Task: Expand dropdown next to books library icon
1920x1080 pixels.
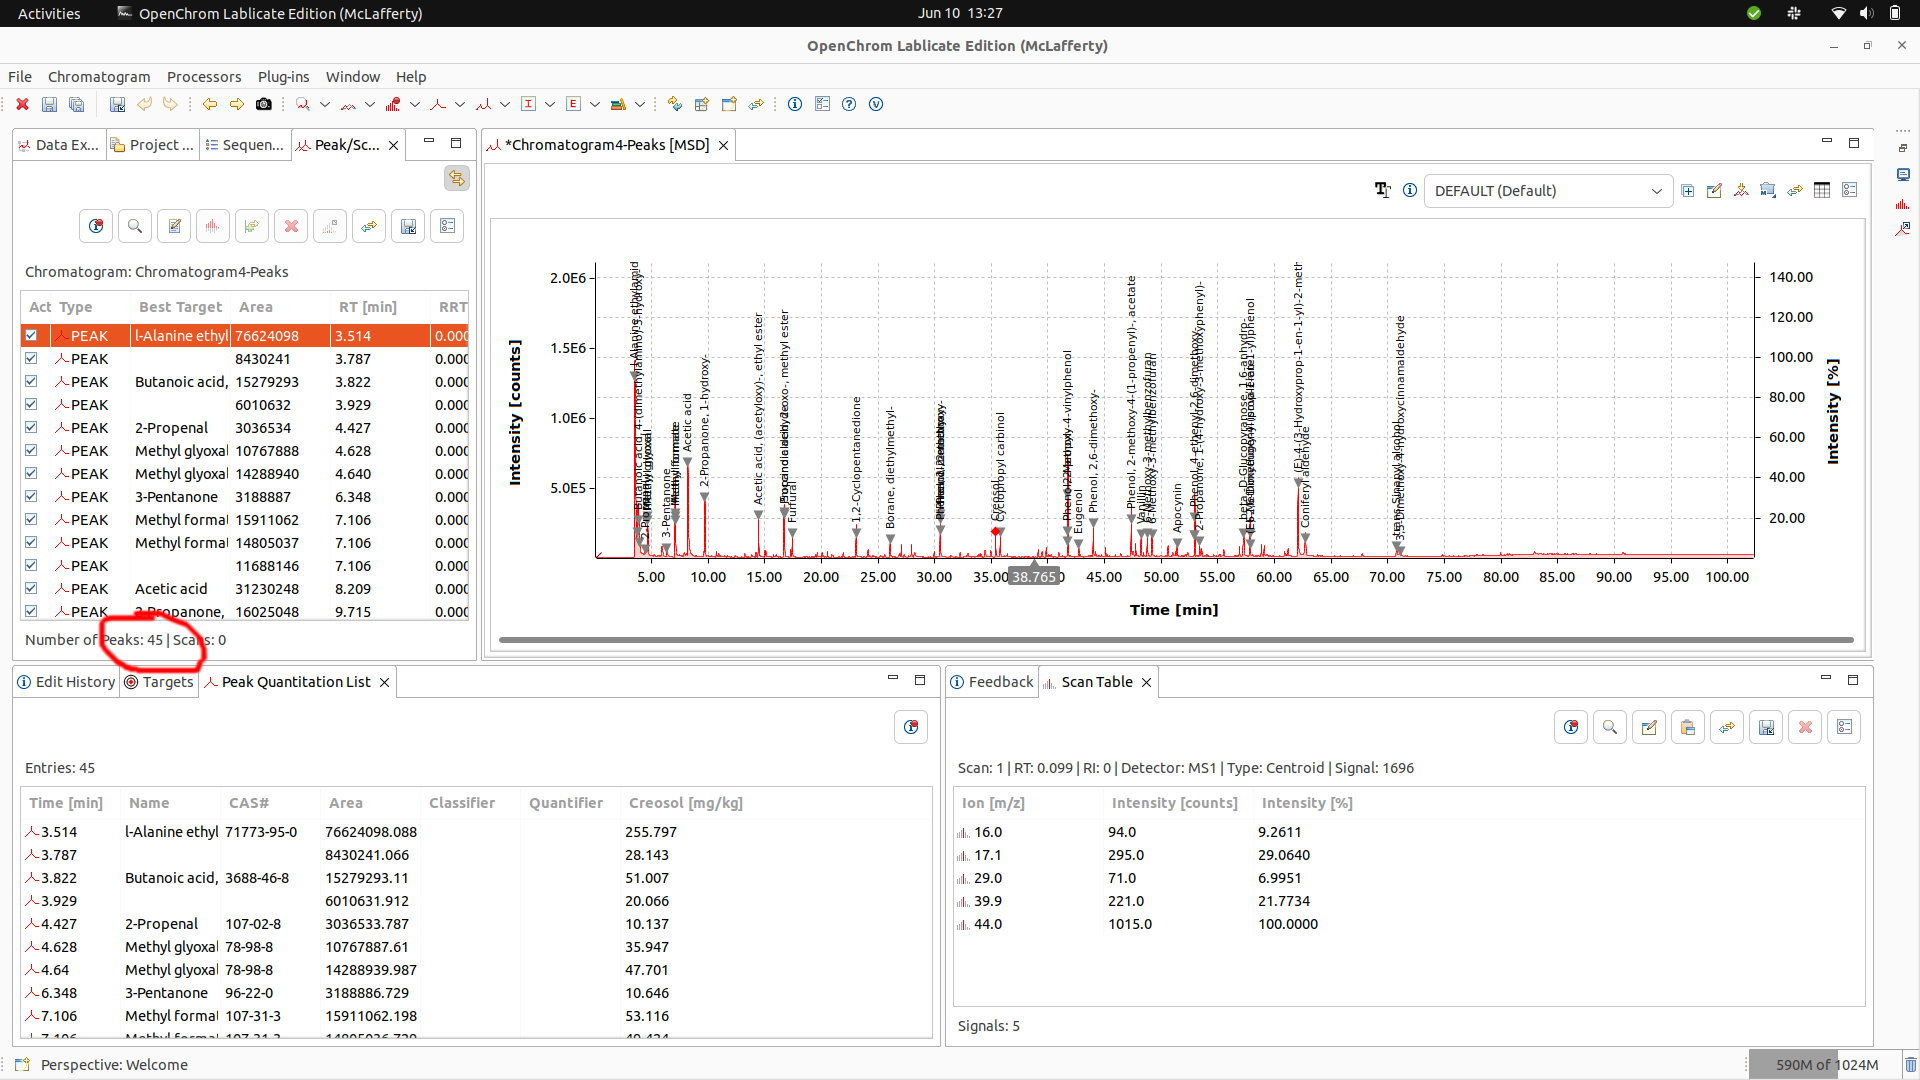Action: [640, 104]
